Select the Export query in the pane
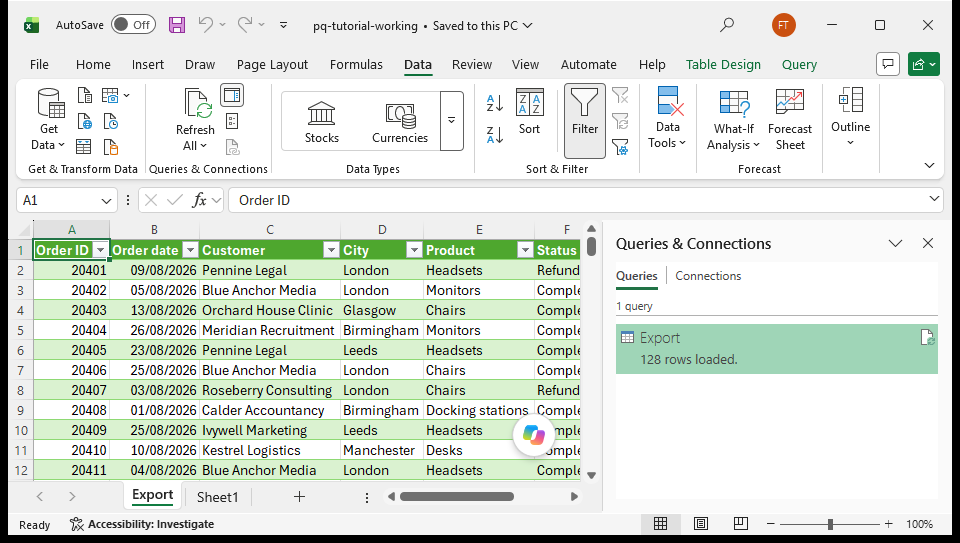Image resolution: width=960 pixels, height=543 pixels. tap(776, 348)
